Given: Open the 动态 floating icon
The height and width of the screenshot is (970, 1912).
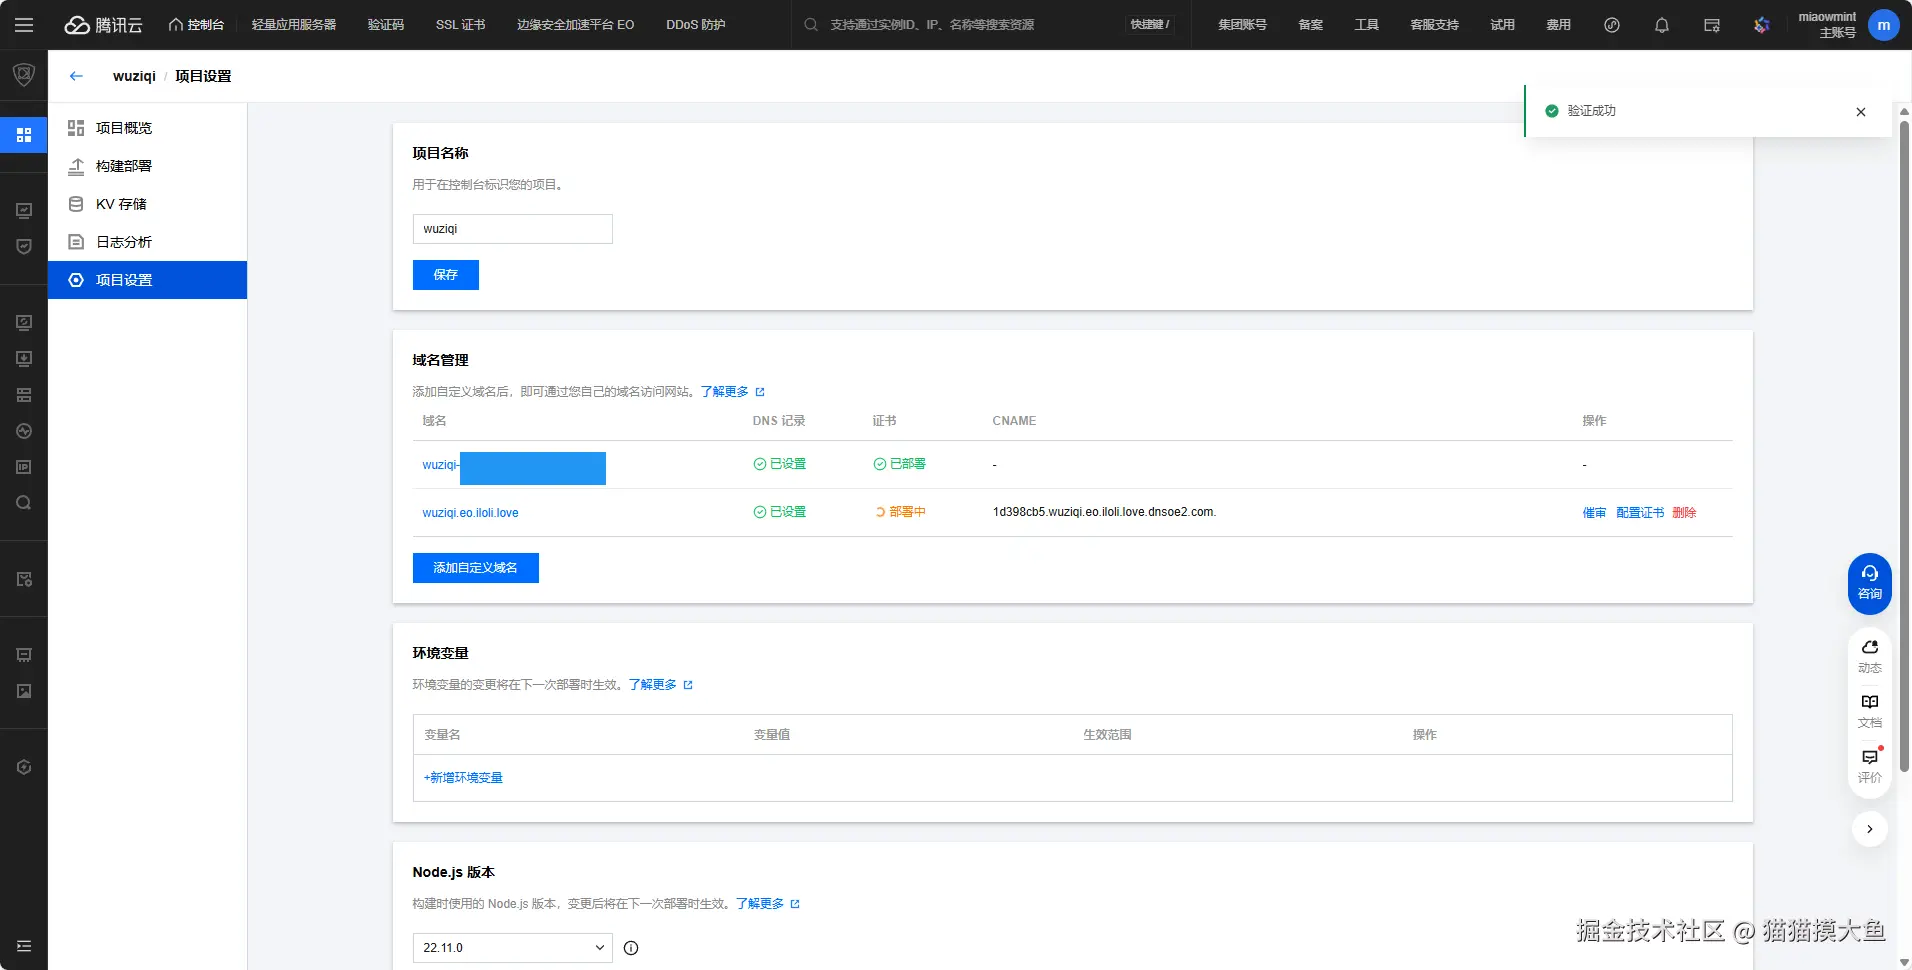Looking at the screenshot, I should tap(1870, 656).
